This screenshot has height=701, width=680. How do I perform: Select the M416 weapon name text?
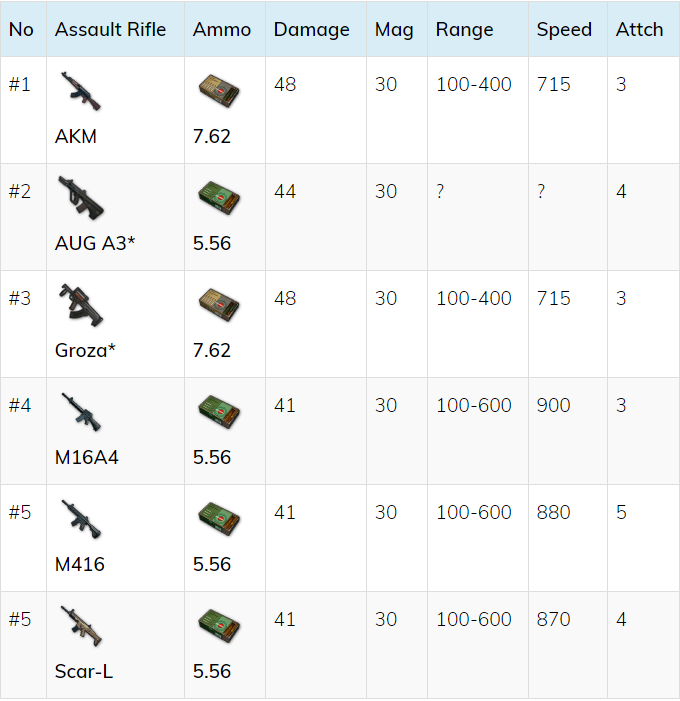(x=80, y=564)
